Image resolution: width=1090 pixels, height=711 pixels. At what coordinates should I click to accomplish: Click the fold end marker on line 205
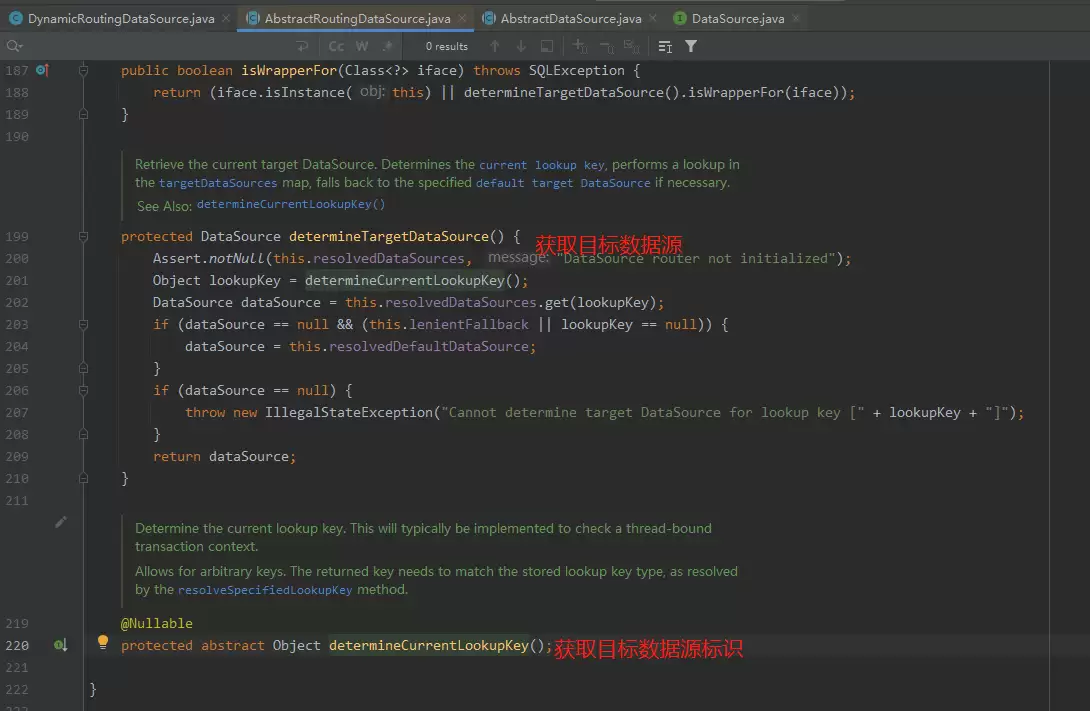click(83, 368)
